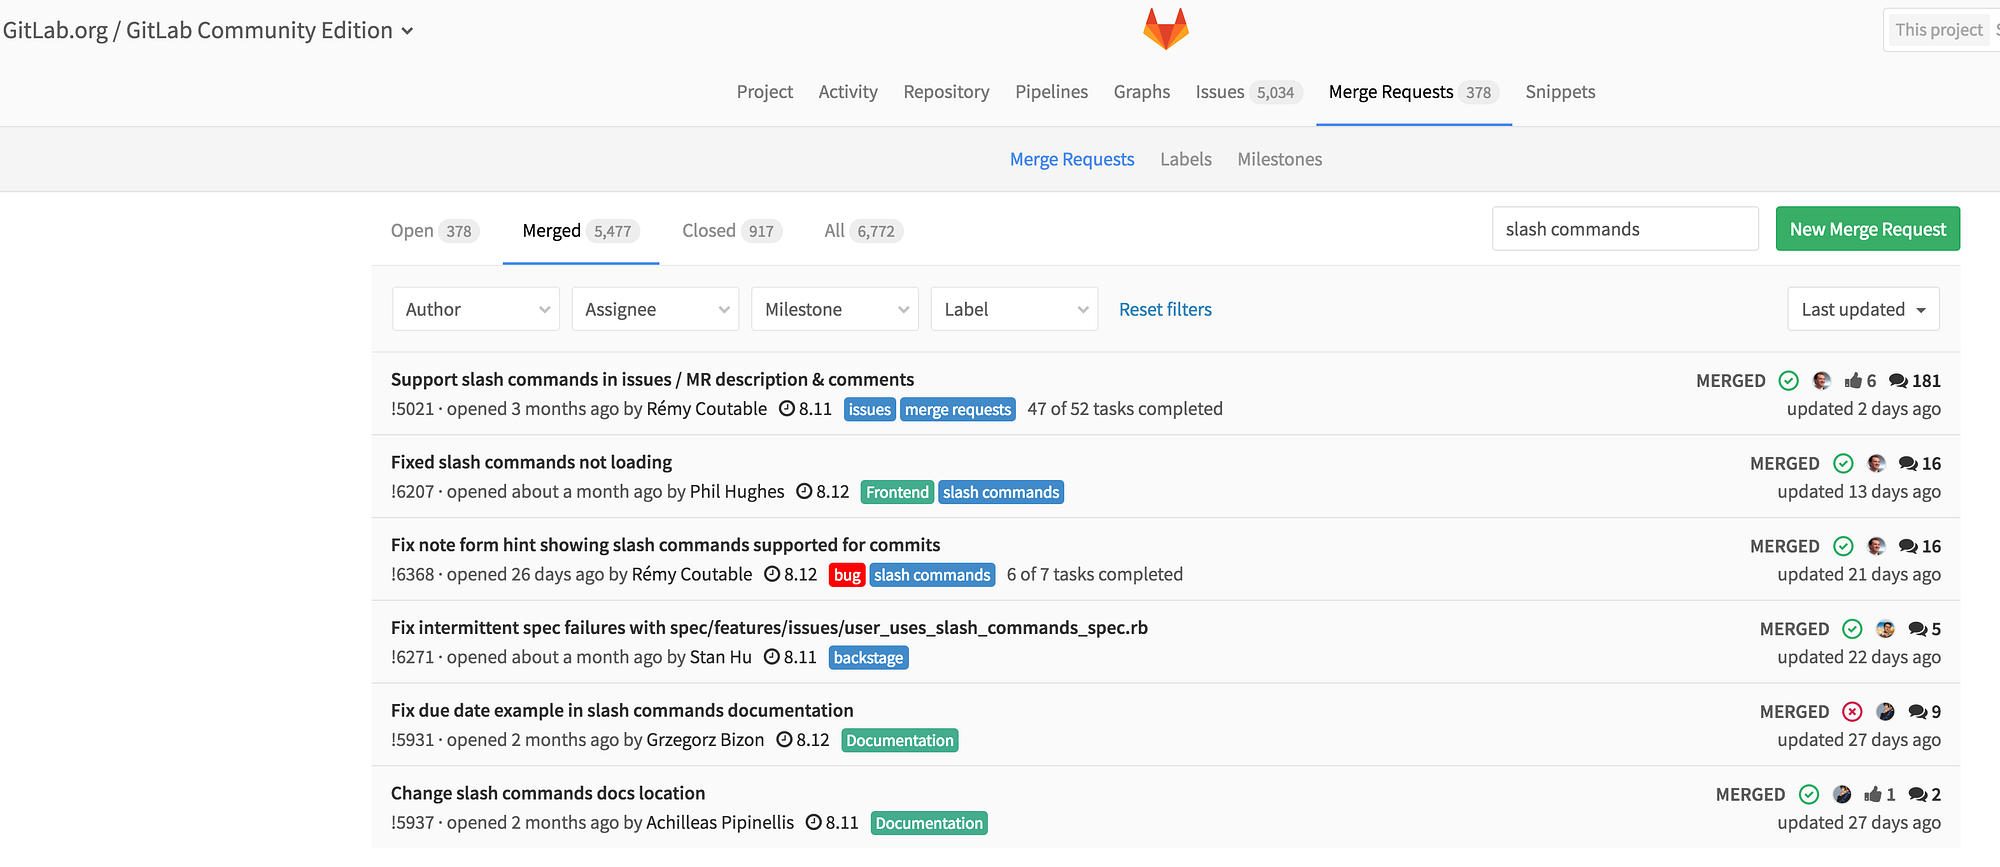Image resolution: width=2000 pixels, height=867 pixels.
Task: Open pipeline status icon for !5937 docs location
Action: (1809, 795)
